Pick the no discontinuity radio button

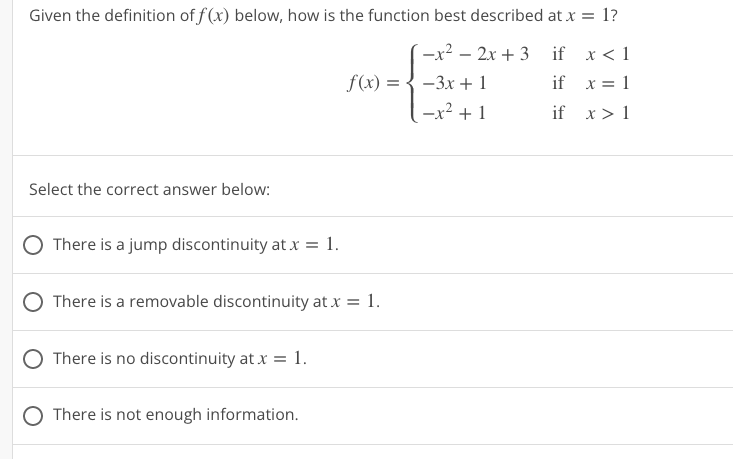click(x=33, y=359)
